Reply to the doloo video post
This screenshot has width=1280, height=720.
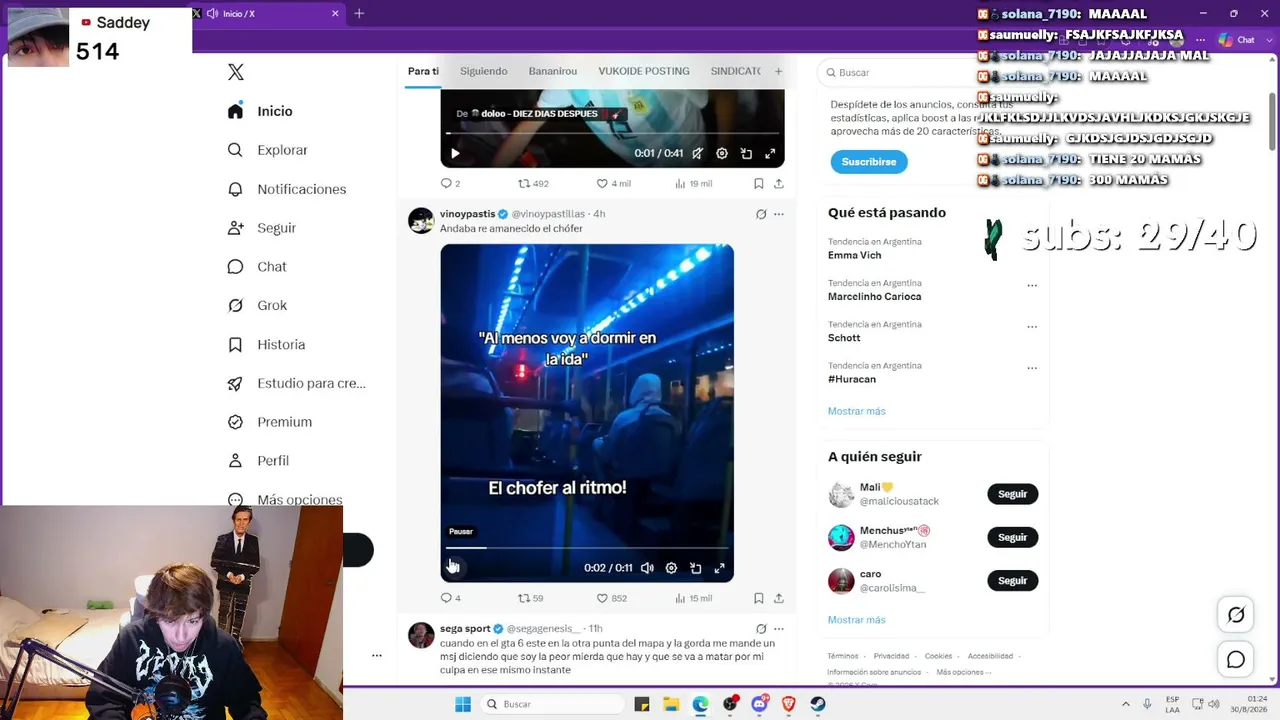tap(450, 184)
